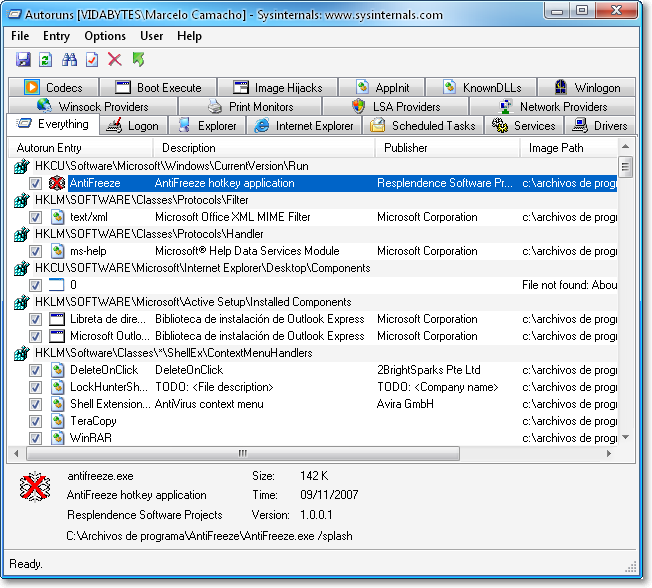Click the '2BrightSparks Pte Ltd' publisher cell
Viewport: 652px width, 588px height.
point(429,370)
